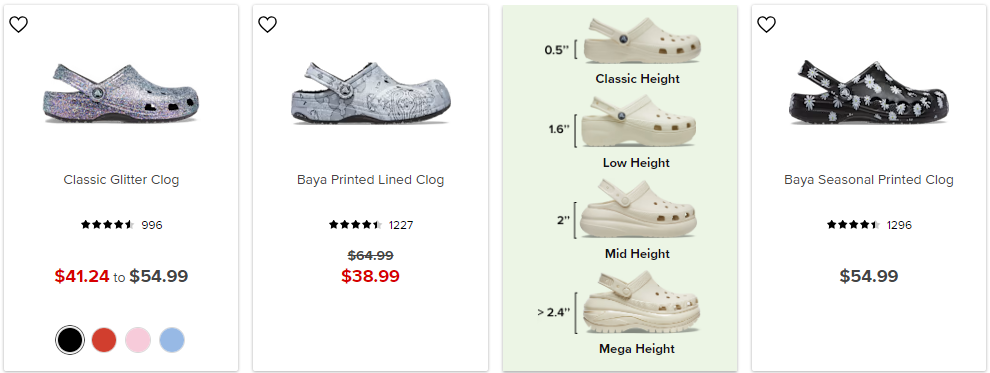Click the Classic Height clog image

[643, 40]
